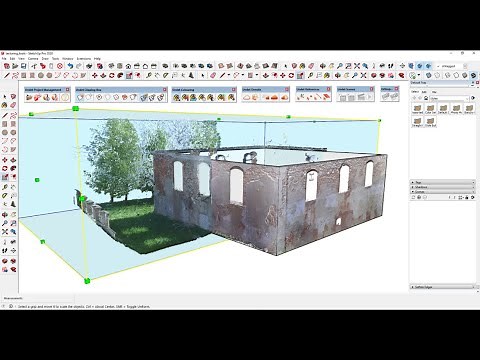Image resolution: width=480 pixels, height=360 pixels.
Task: Click the green scale grip at bottom corner of bounding box
Action: 87,281
